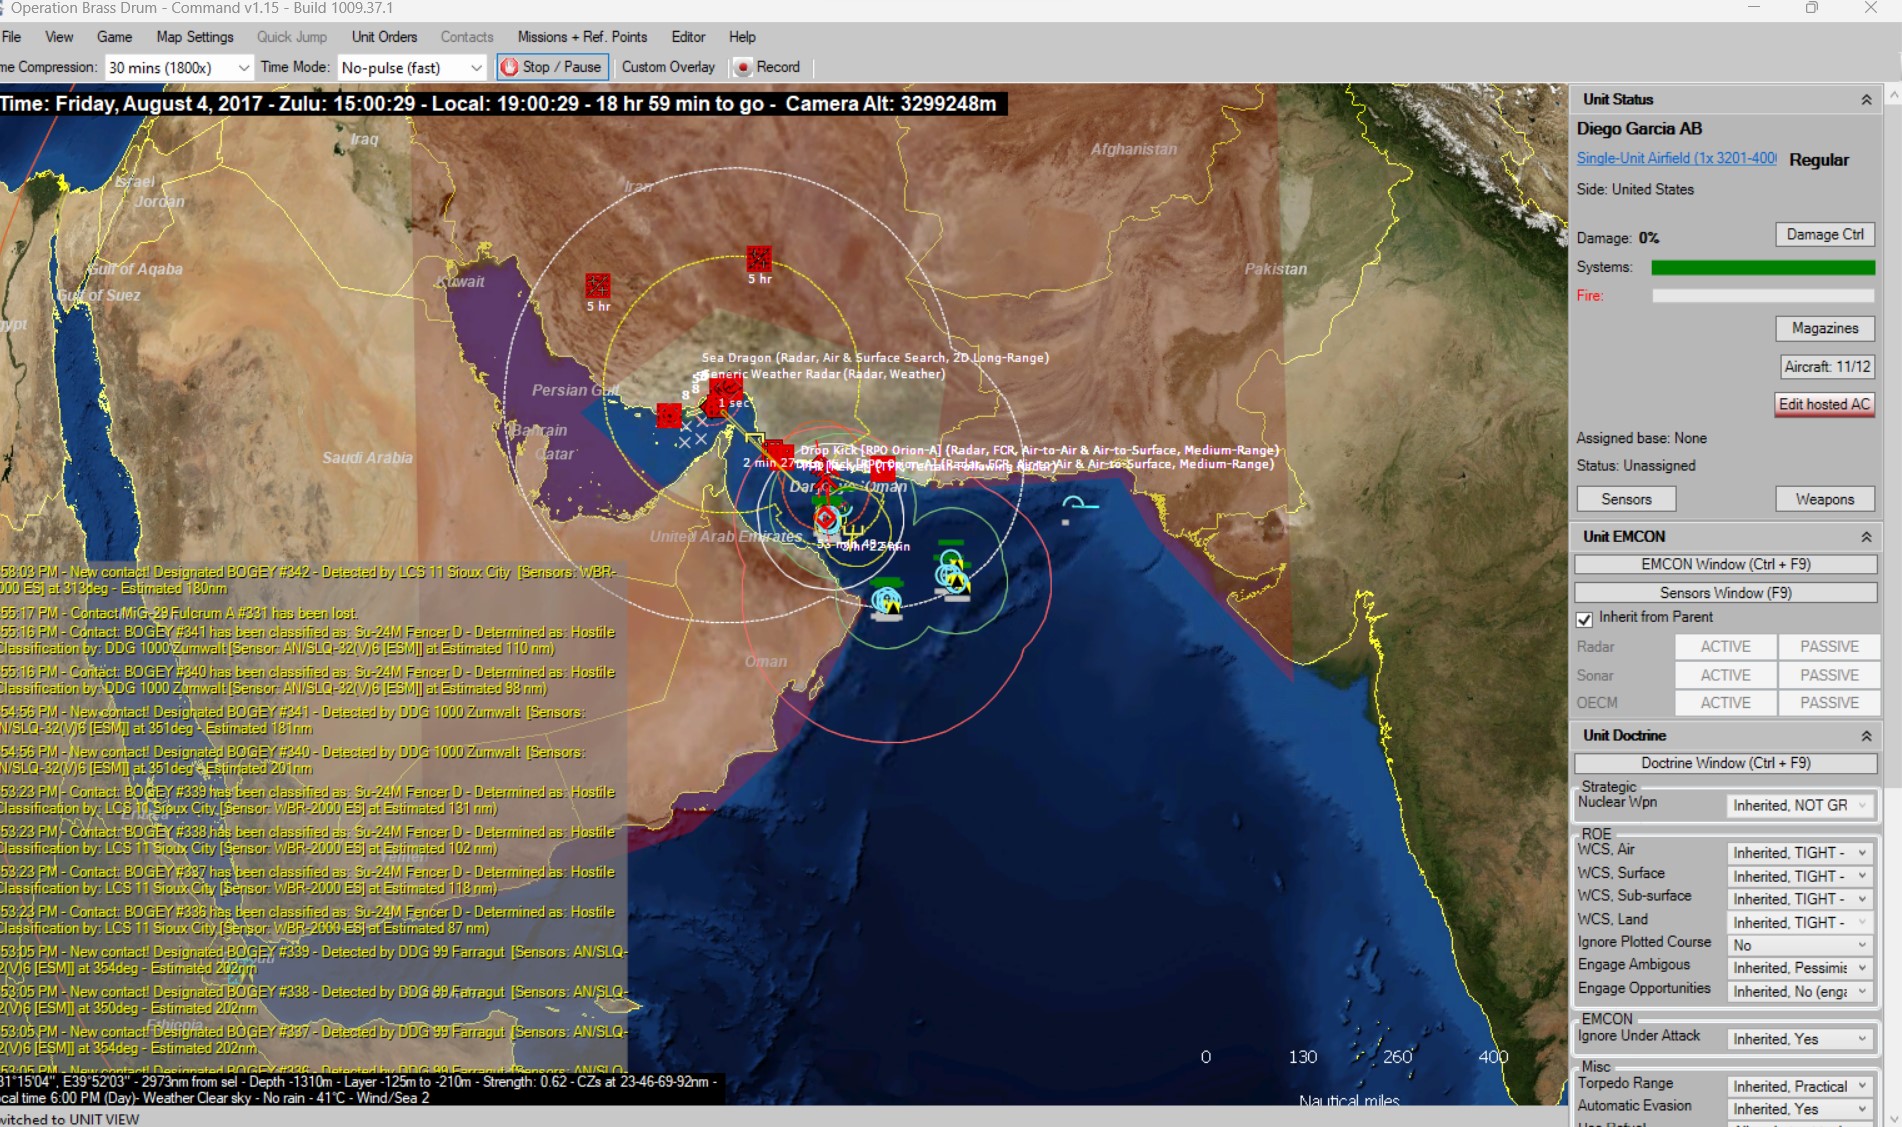1902x1127 pixels.
Task: Open the Editor menu
Action: pyautogui.click(x=688, y=37)
